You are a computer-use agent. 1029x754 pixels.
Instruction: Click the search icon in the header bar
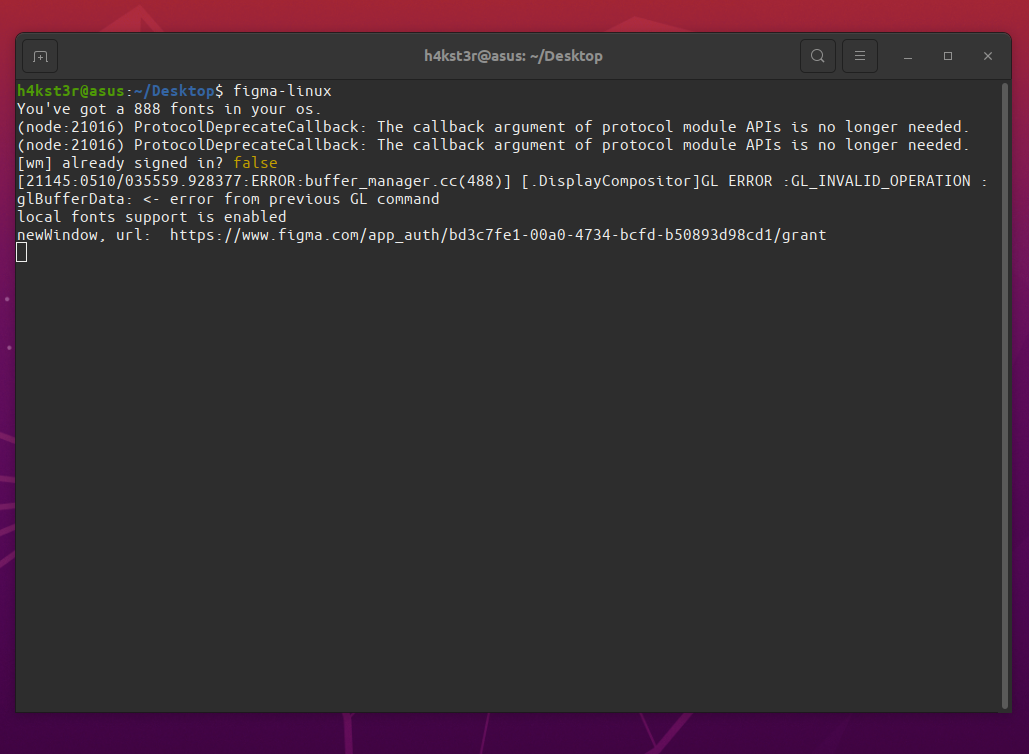point(817,56)
